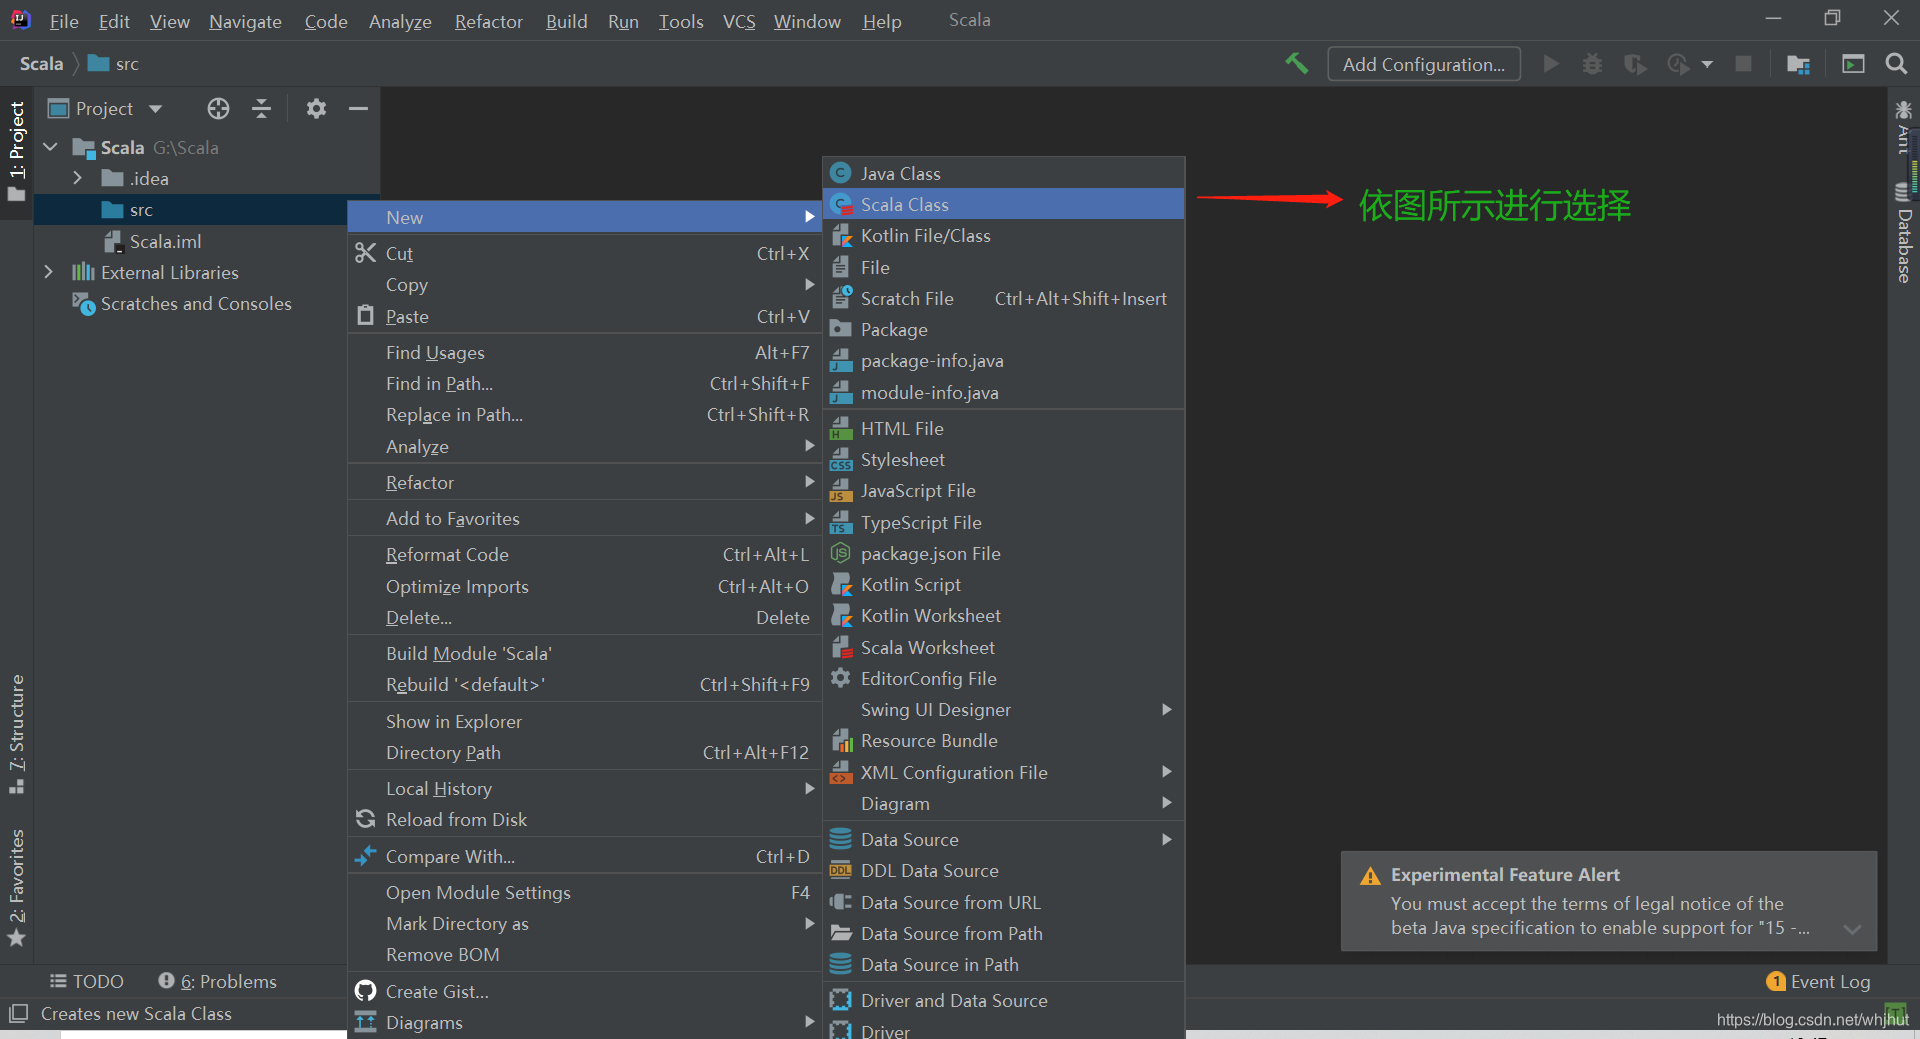Image resolution: width=1920 pixels, height=1039 pixels.
Task: Click the Scala breadcrumb in navigation bar
Action: (x=41, y=63)
